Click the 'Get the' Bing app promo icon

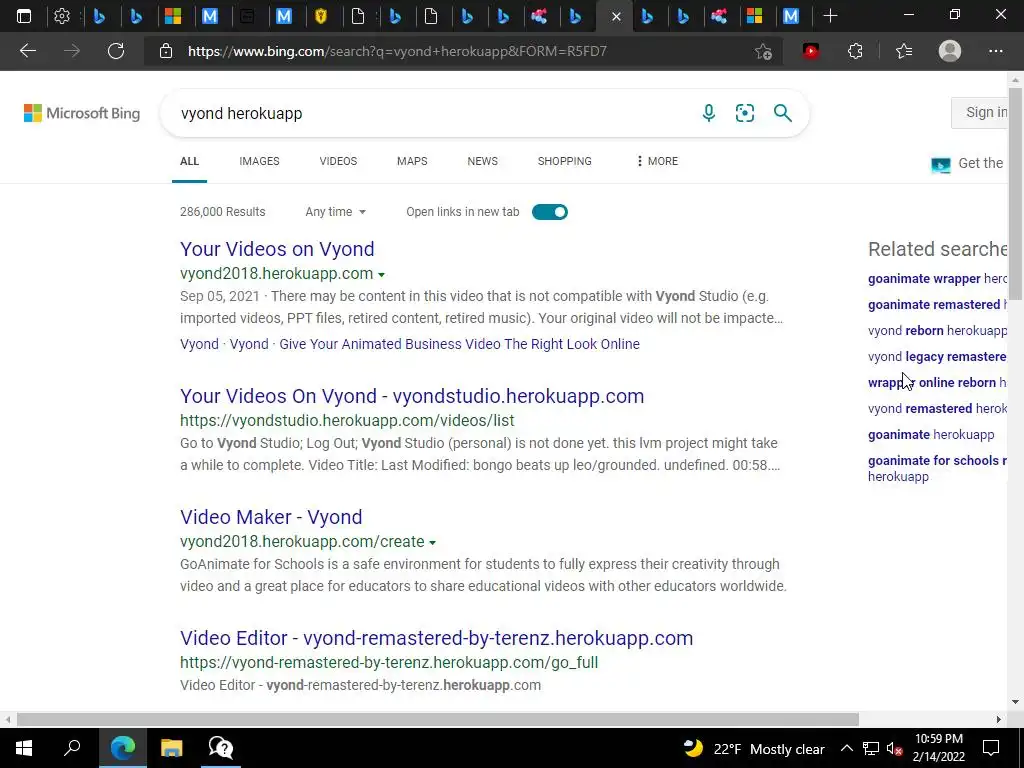pyautogui.click(x=940, y=165)
